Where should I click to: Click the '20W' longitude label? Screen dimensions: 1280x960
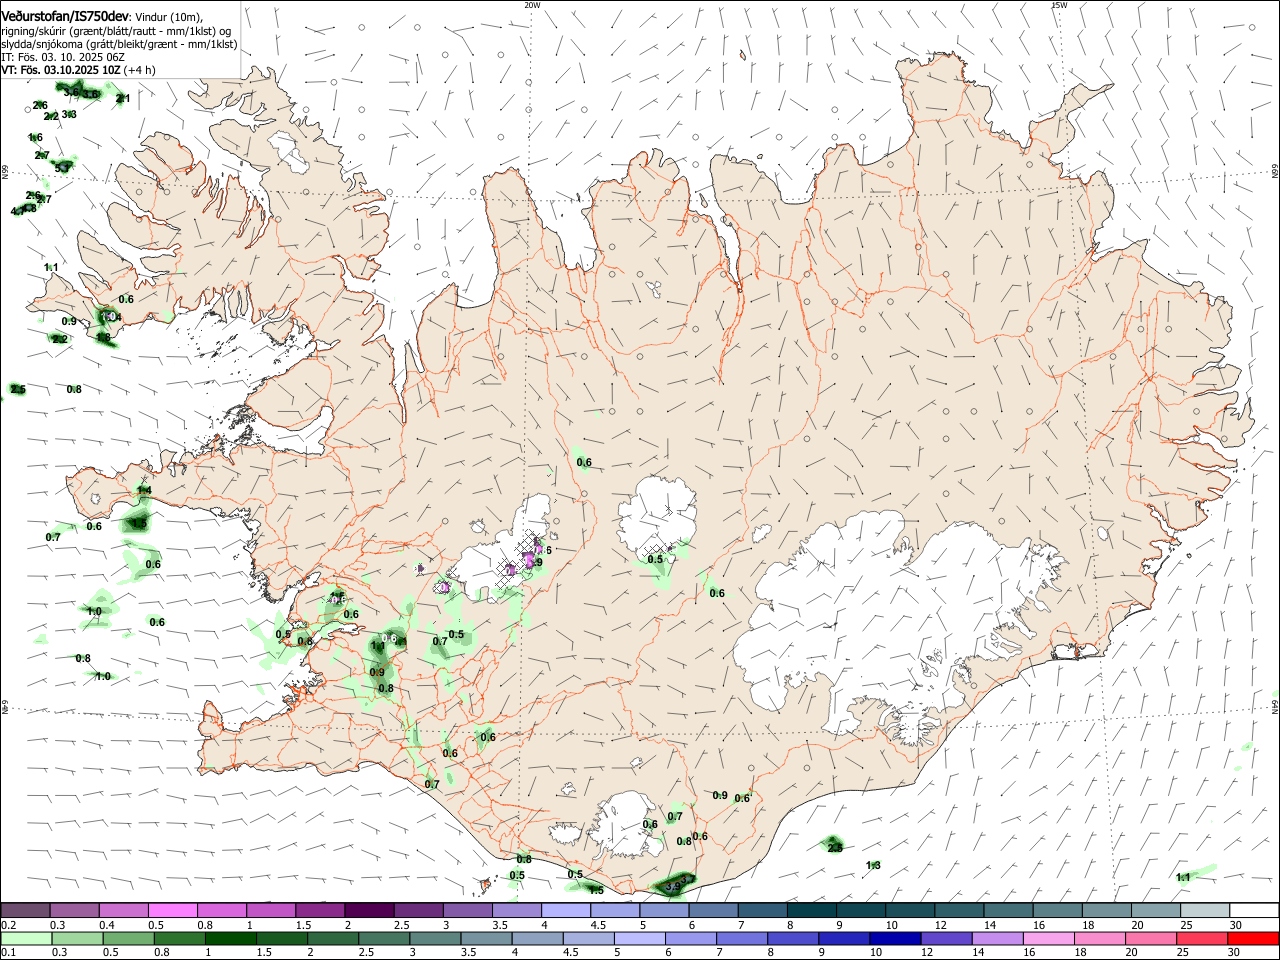coord(532,5)
